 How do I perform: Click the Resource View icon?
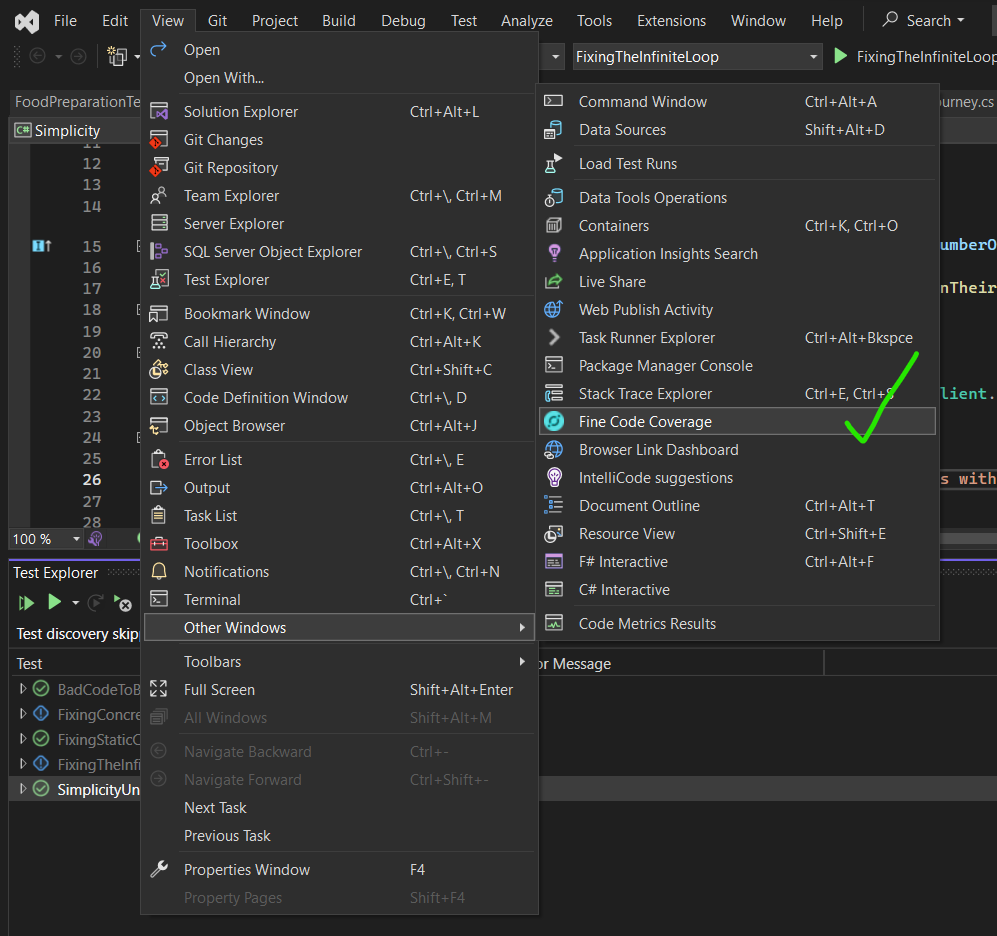554,533
